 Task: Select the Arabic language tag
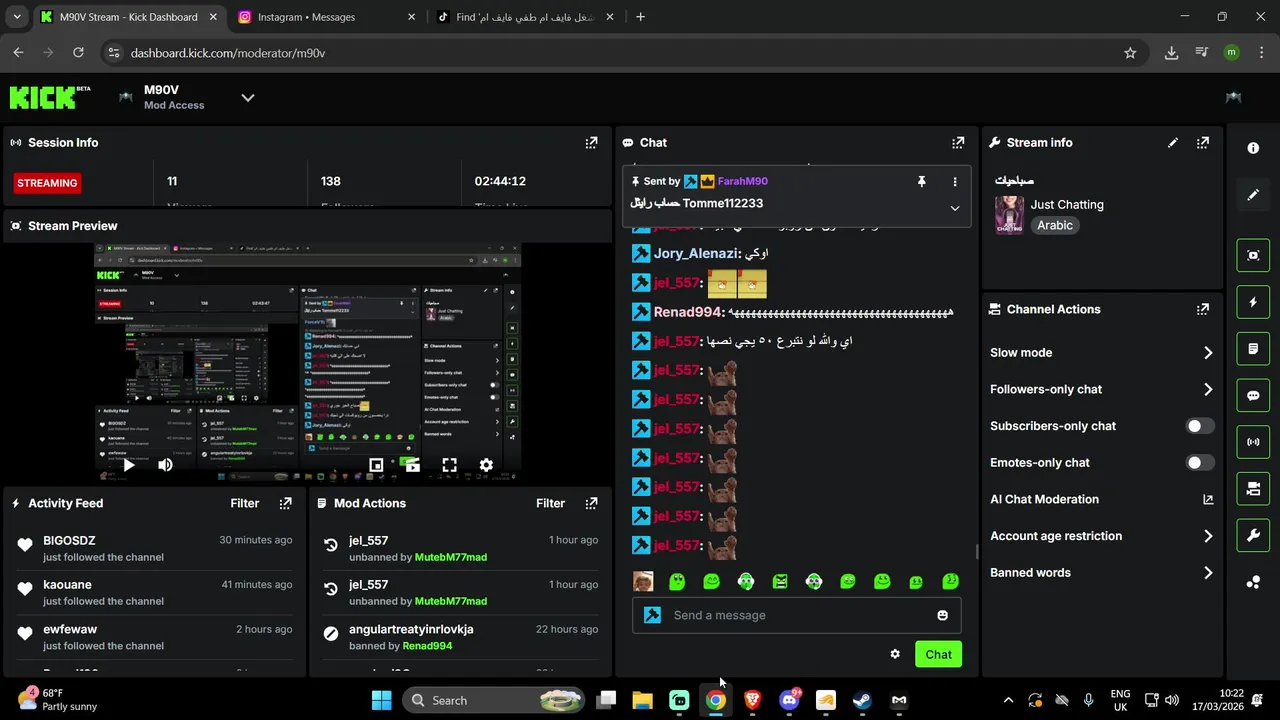tap(1055, 225)
